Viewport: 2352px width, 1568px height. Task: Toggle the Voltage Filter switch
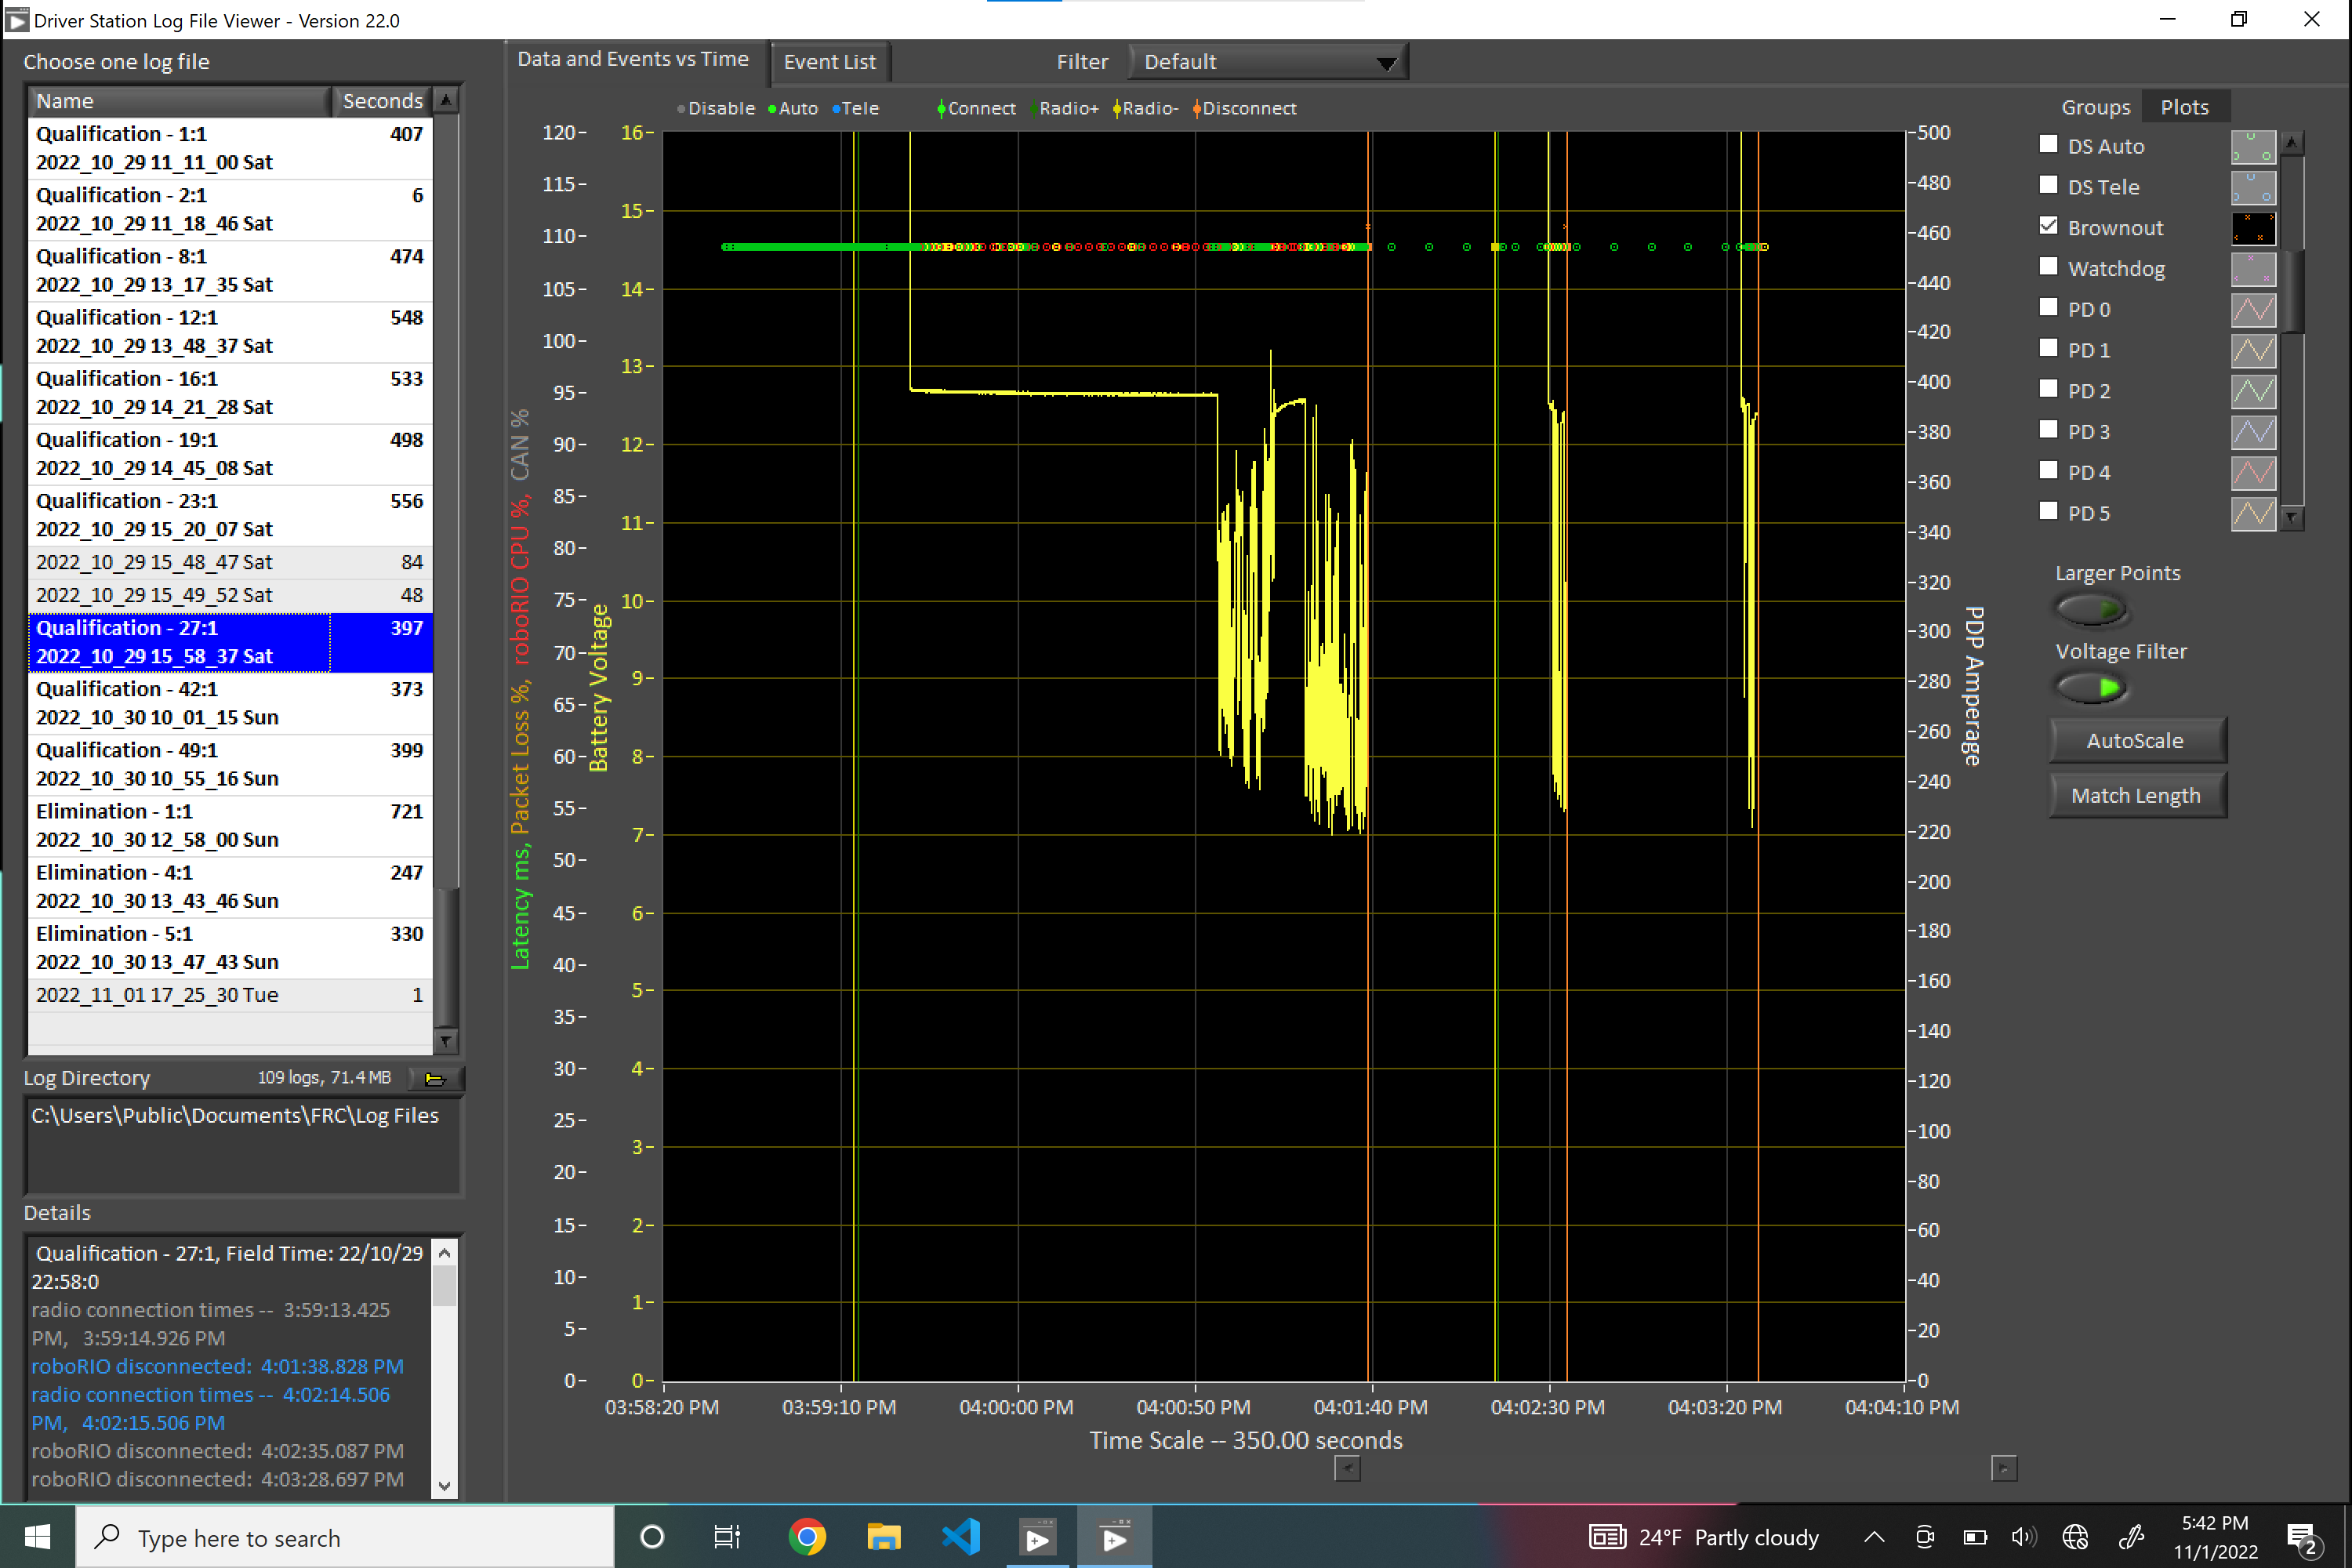click(2090, 688)
